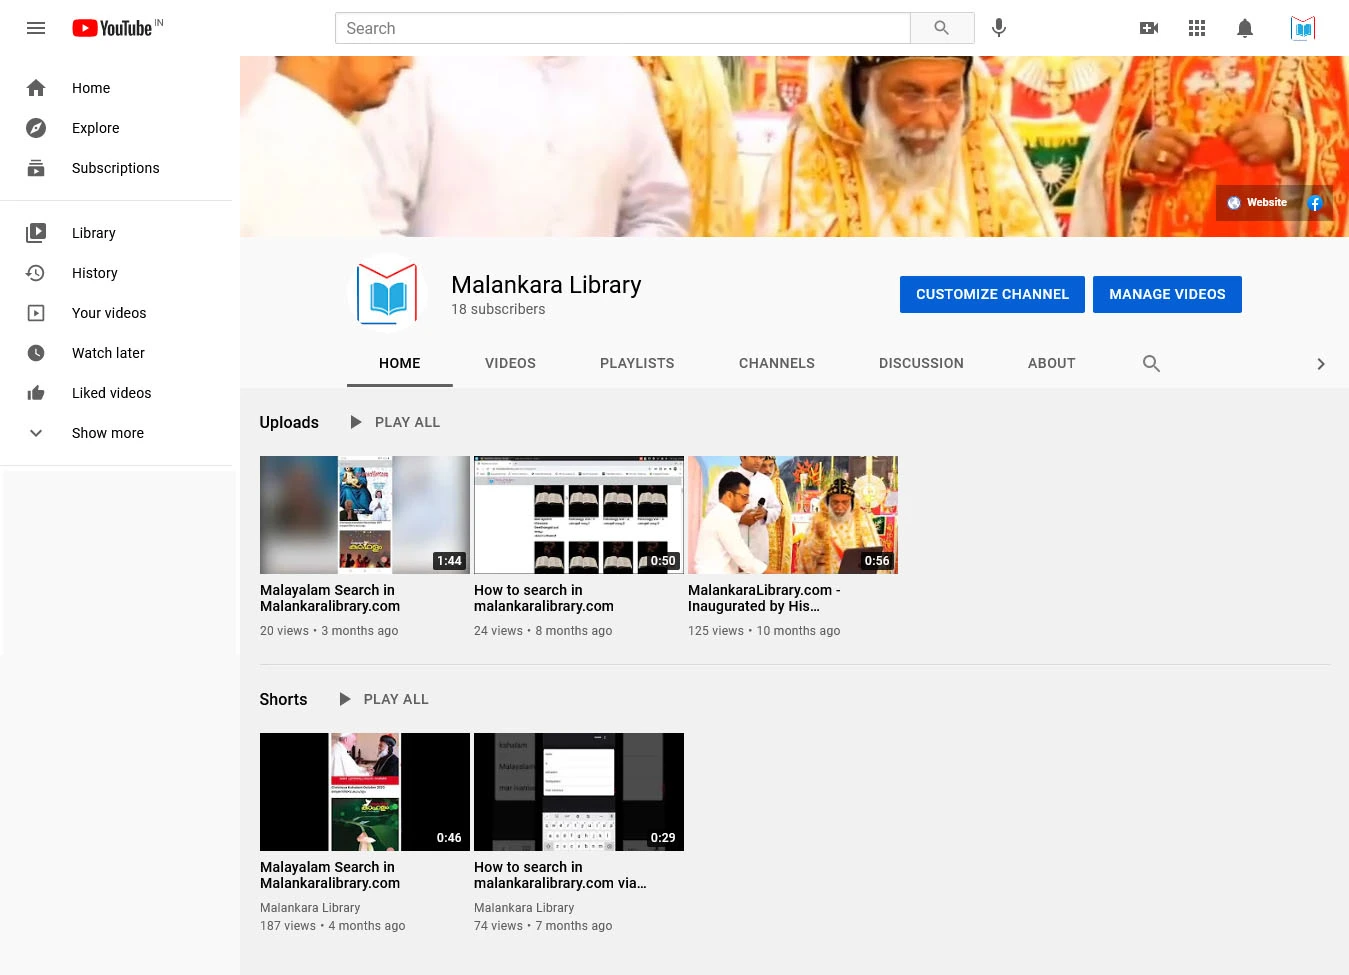Click title 'How to search in malankaralibrary.com via…'
Viewport: 1349px width, 975px height.
point(560,875)
